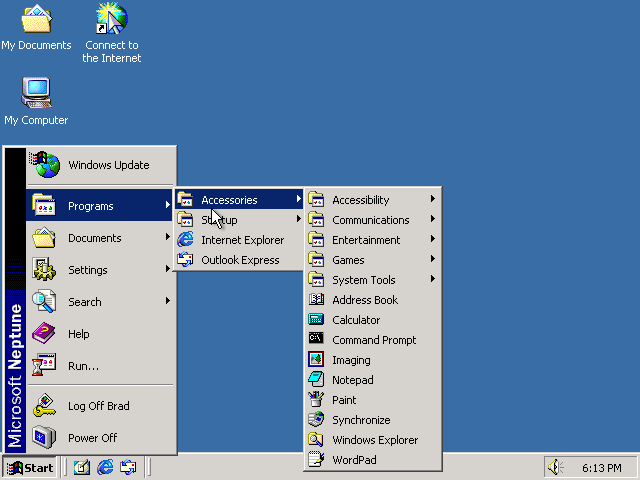Expand the Entertainment submenu arrow

tap(433, 239)
